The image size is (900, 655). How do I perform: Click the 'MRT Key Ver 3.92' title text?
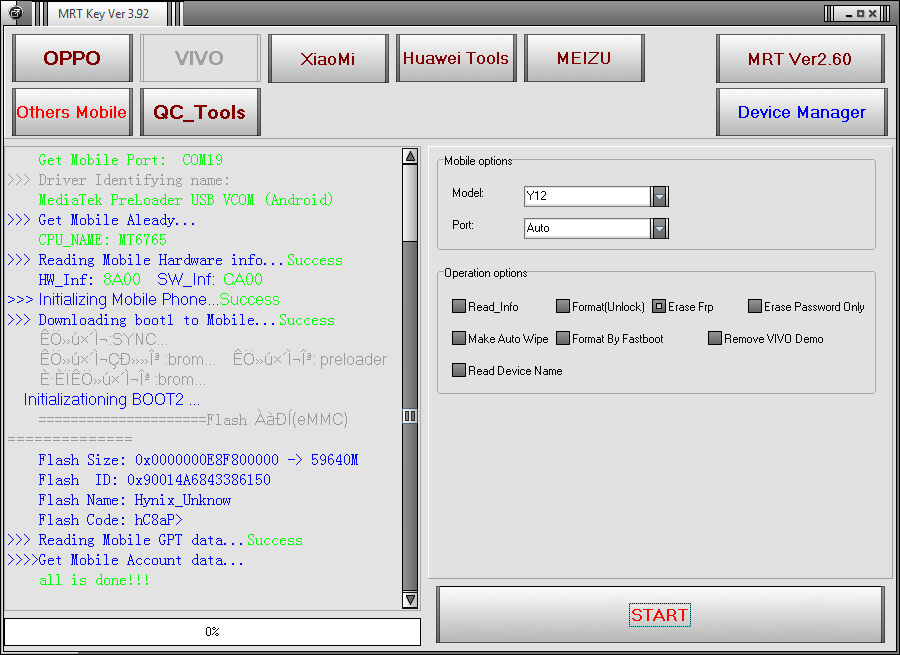pos(103,14)
